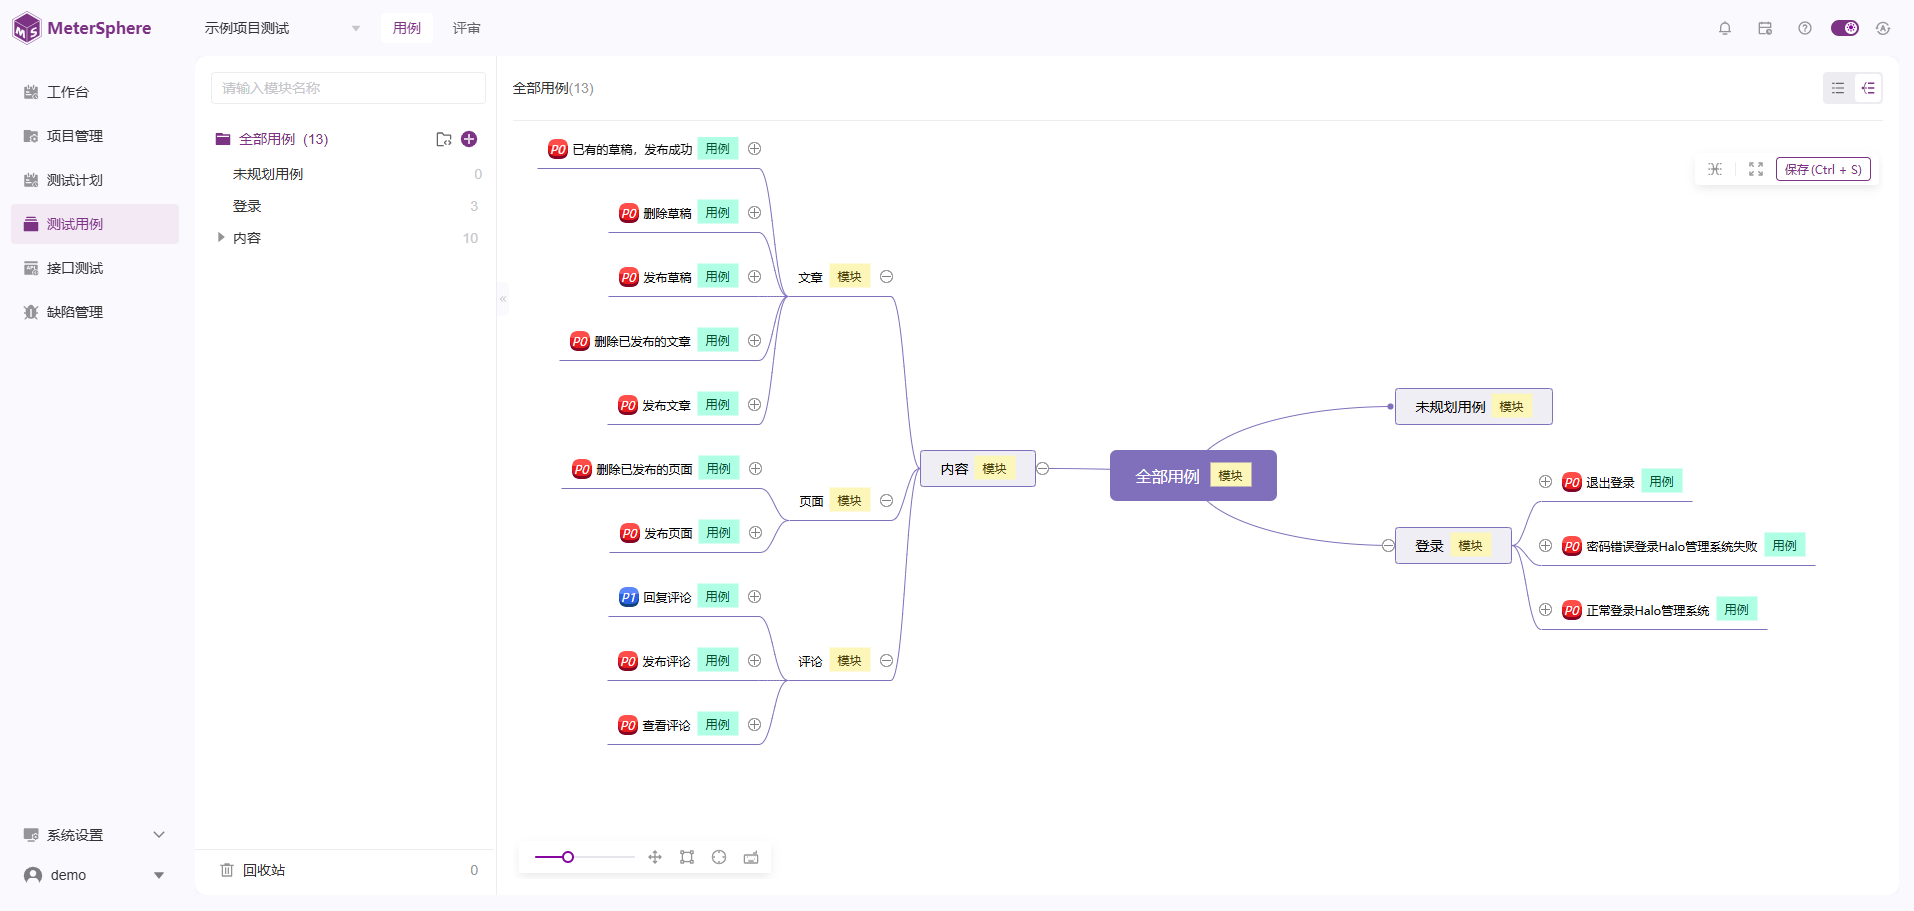
Task: Switch to list view mode
Action: point(1838,88)
